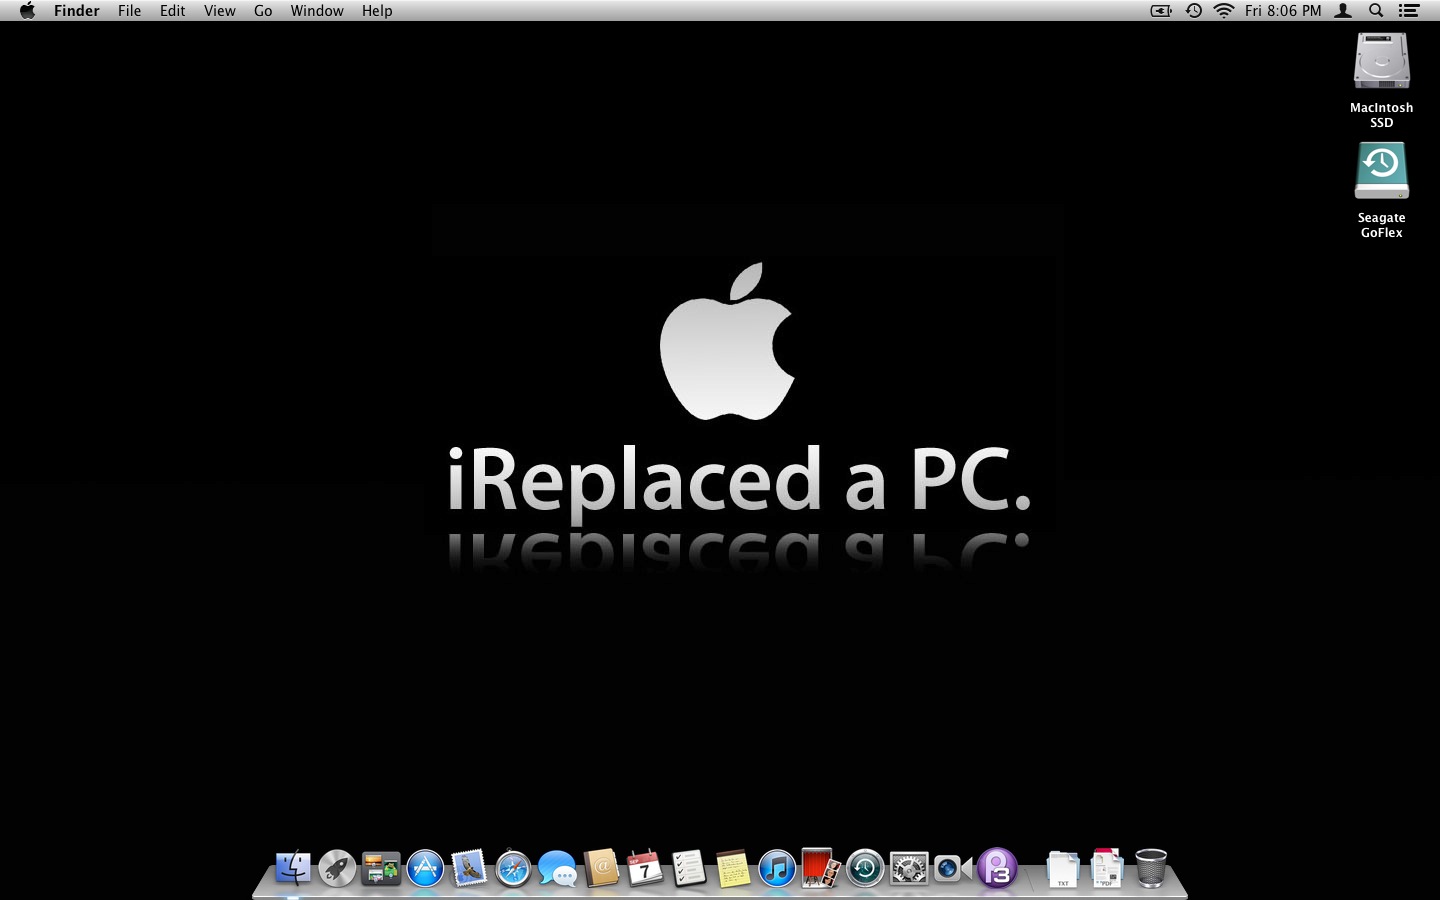Open the TXT documents stack
The width and height of the screenshot is (1440, 900).
(1063, 868)
